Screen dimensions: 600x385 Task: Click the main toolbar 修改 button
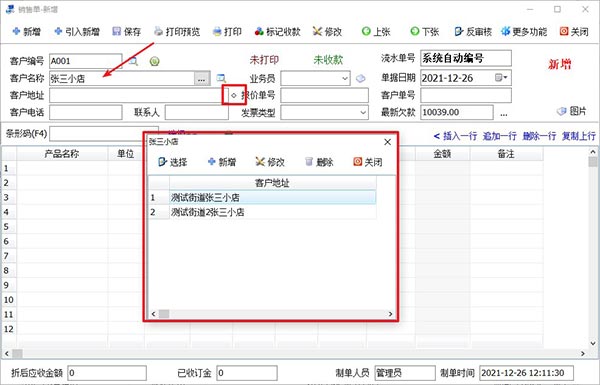(x=327, y=31)
